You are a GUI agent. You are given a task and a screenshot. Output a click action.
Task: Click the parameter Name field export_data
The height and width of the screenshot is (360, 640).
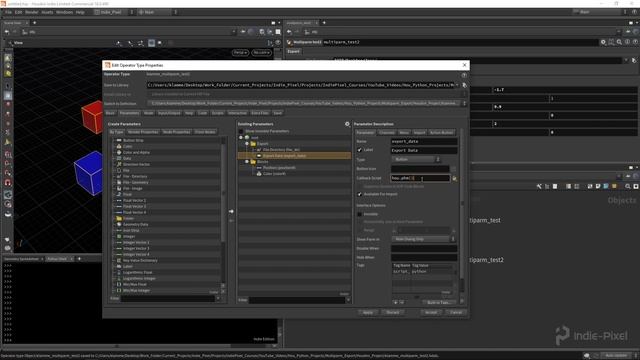tap(424, 142)
